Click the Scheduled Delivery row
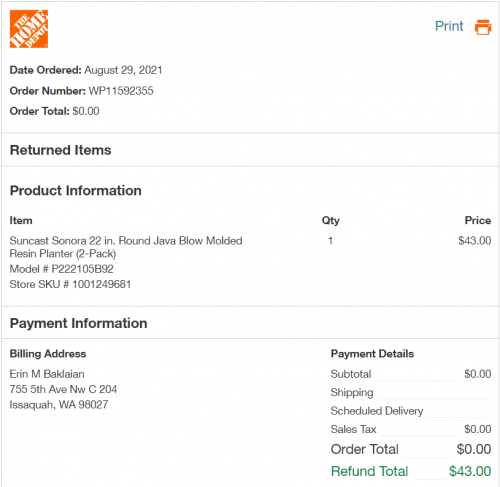 pos(411,411)
